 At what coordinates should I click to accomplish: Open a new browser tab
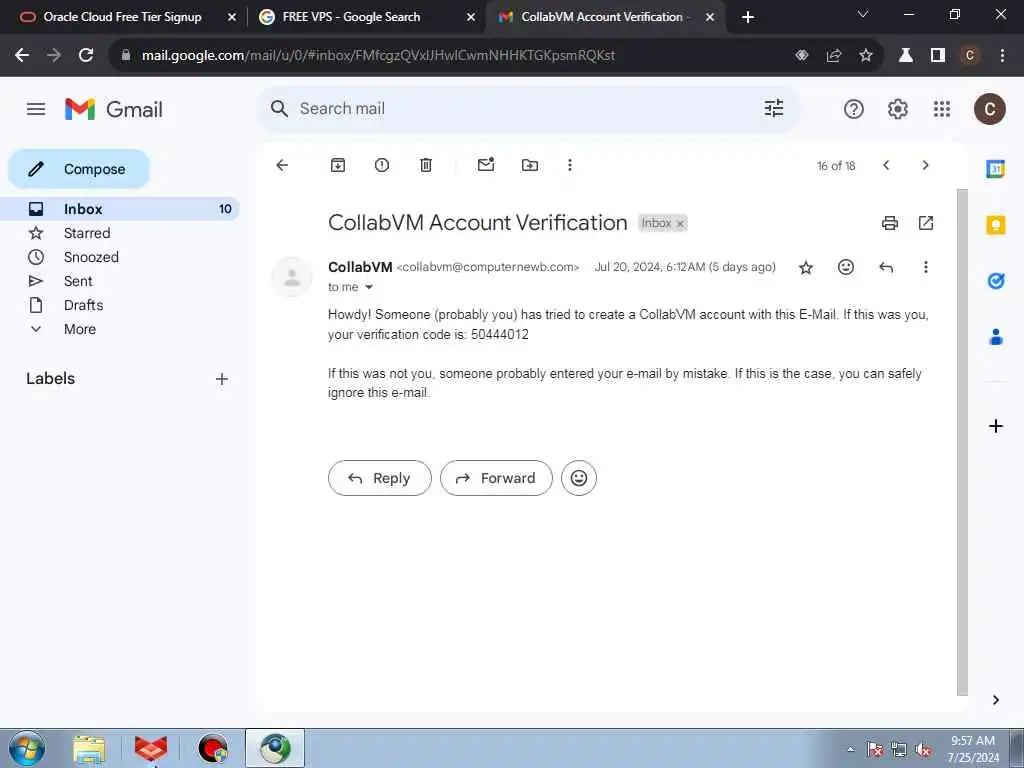(x=748, y=18)
